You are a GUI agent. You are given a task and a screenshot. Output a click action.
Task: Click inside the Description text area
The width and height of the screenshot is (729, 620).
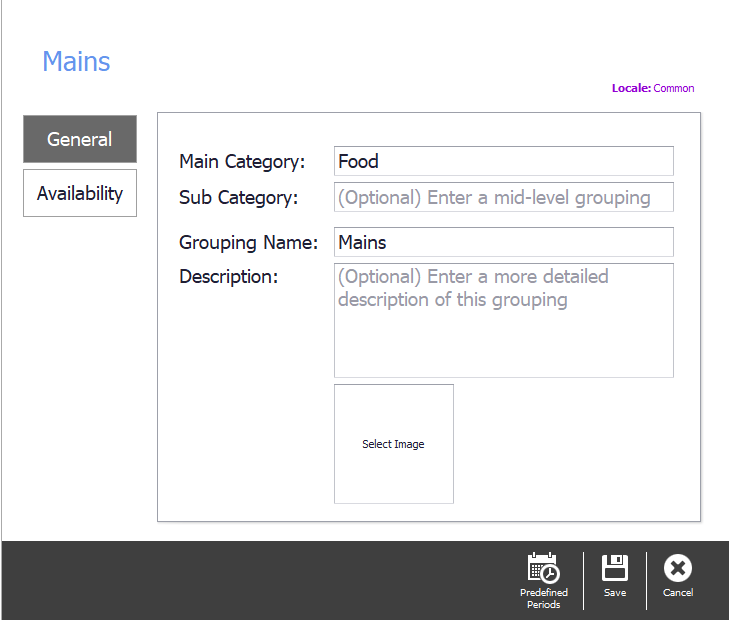tap(504, 320)
